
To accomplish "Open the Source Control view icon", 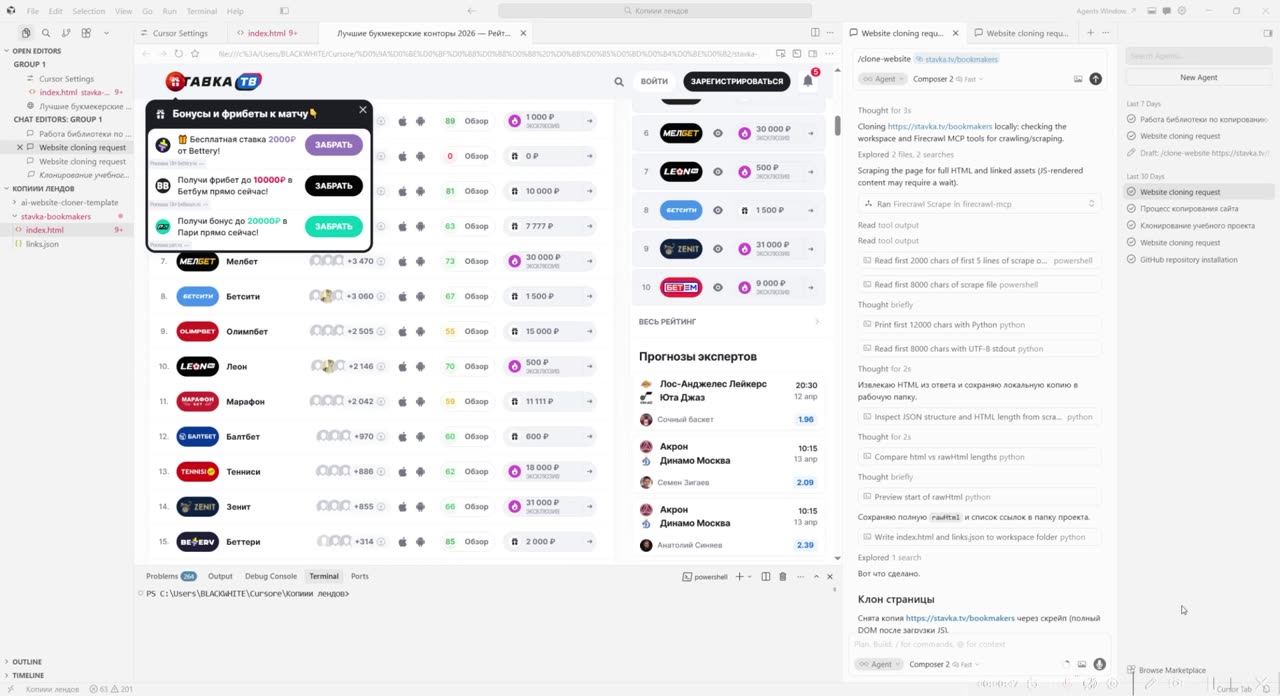I will pyautogui.click(x=66, y=33).
